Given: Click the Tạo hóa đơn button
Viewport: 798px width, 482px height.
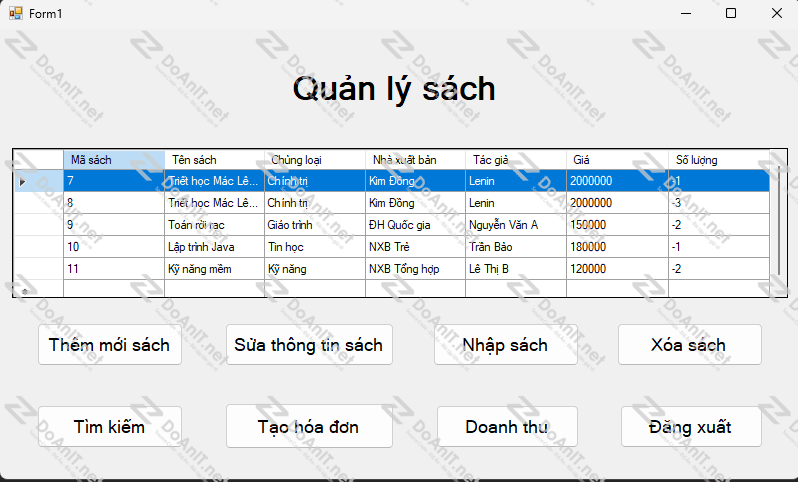Looking at the screenshot, I should pos(308,427).
